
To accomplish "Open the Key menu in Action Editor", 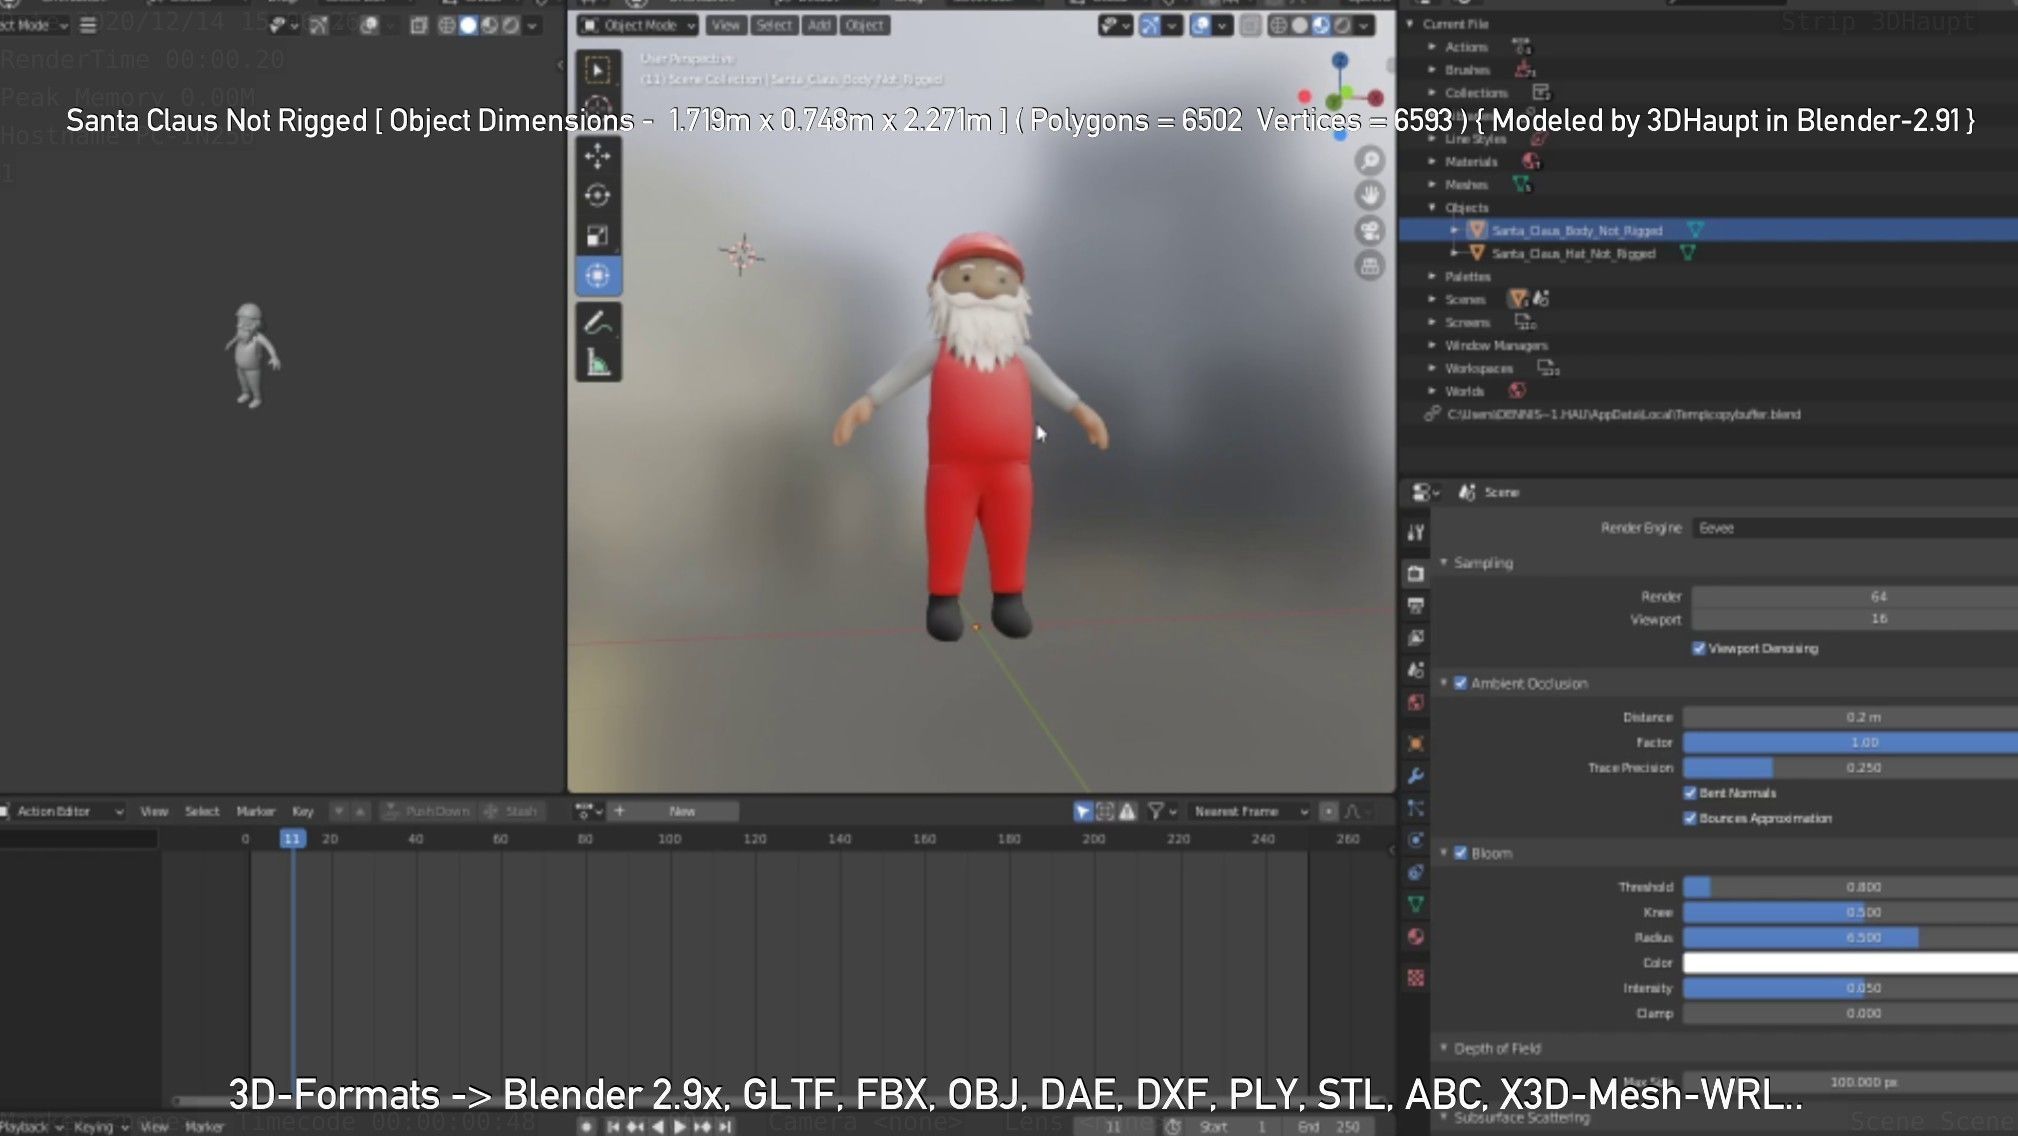I will point(303,812).
